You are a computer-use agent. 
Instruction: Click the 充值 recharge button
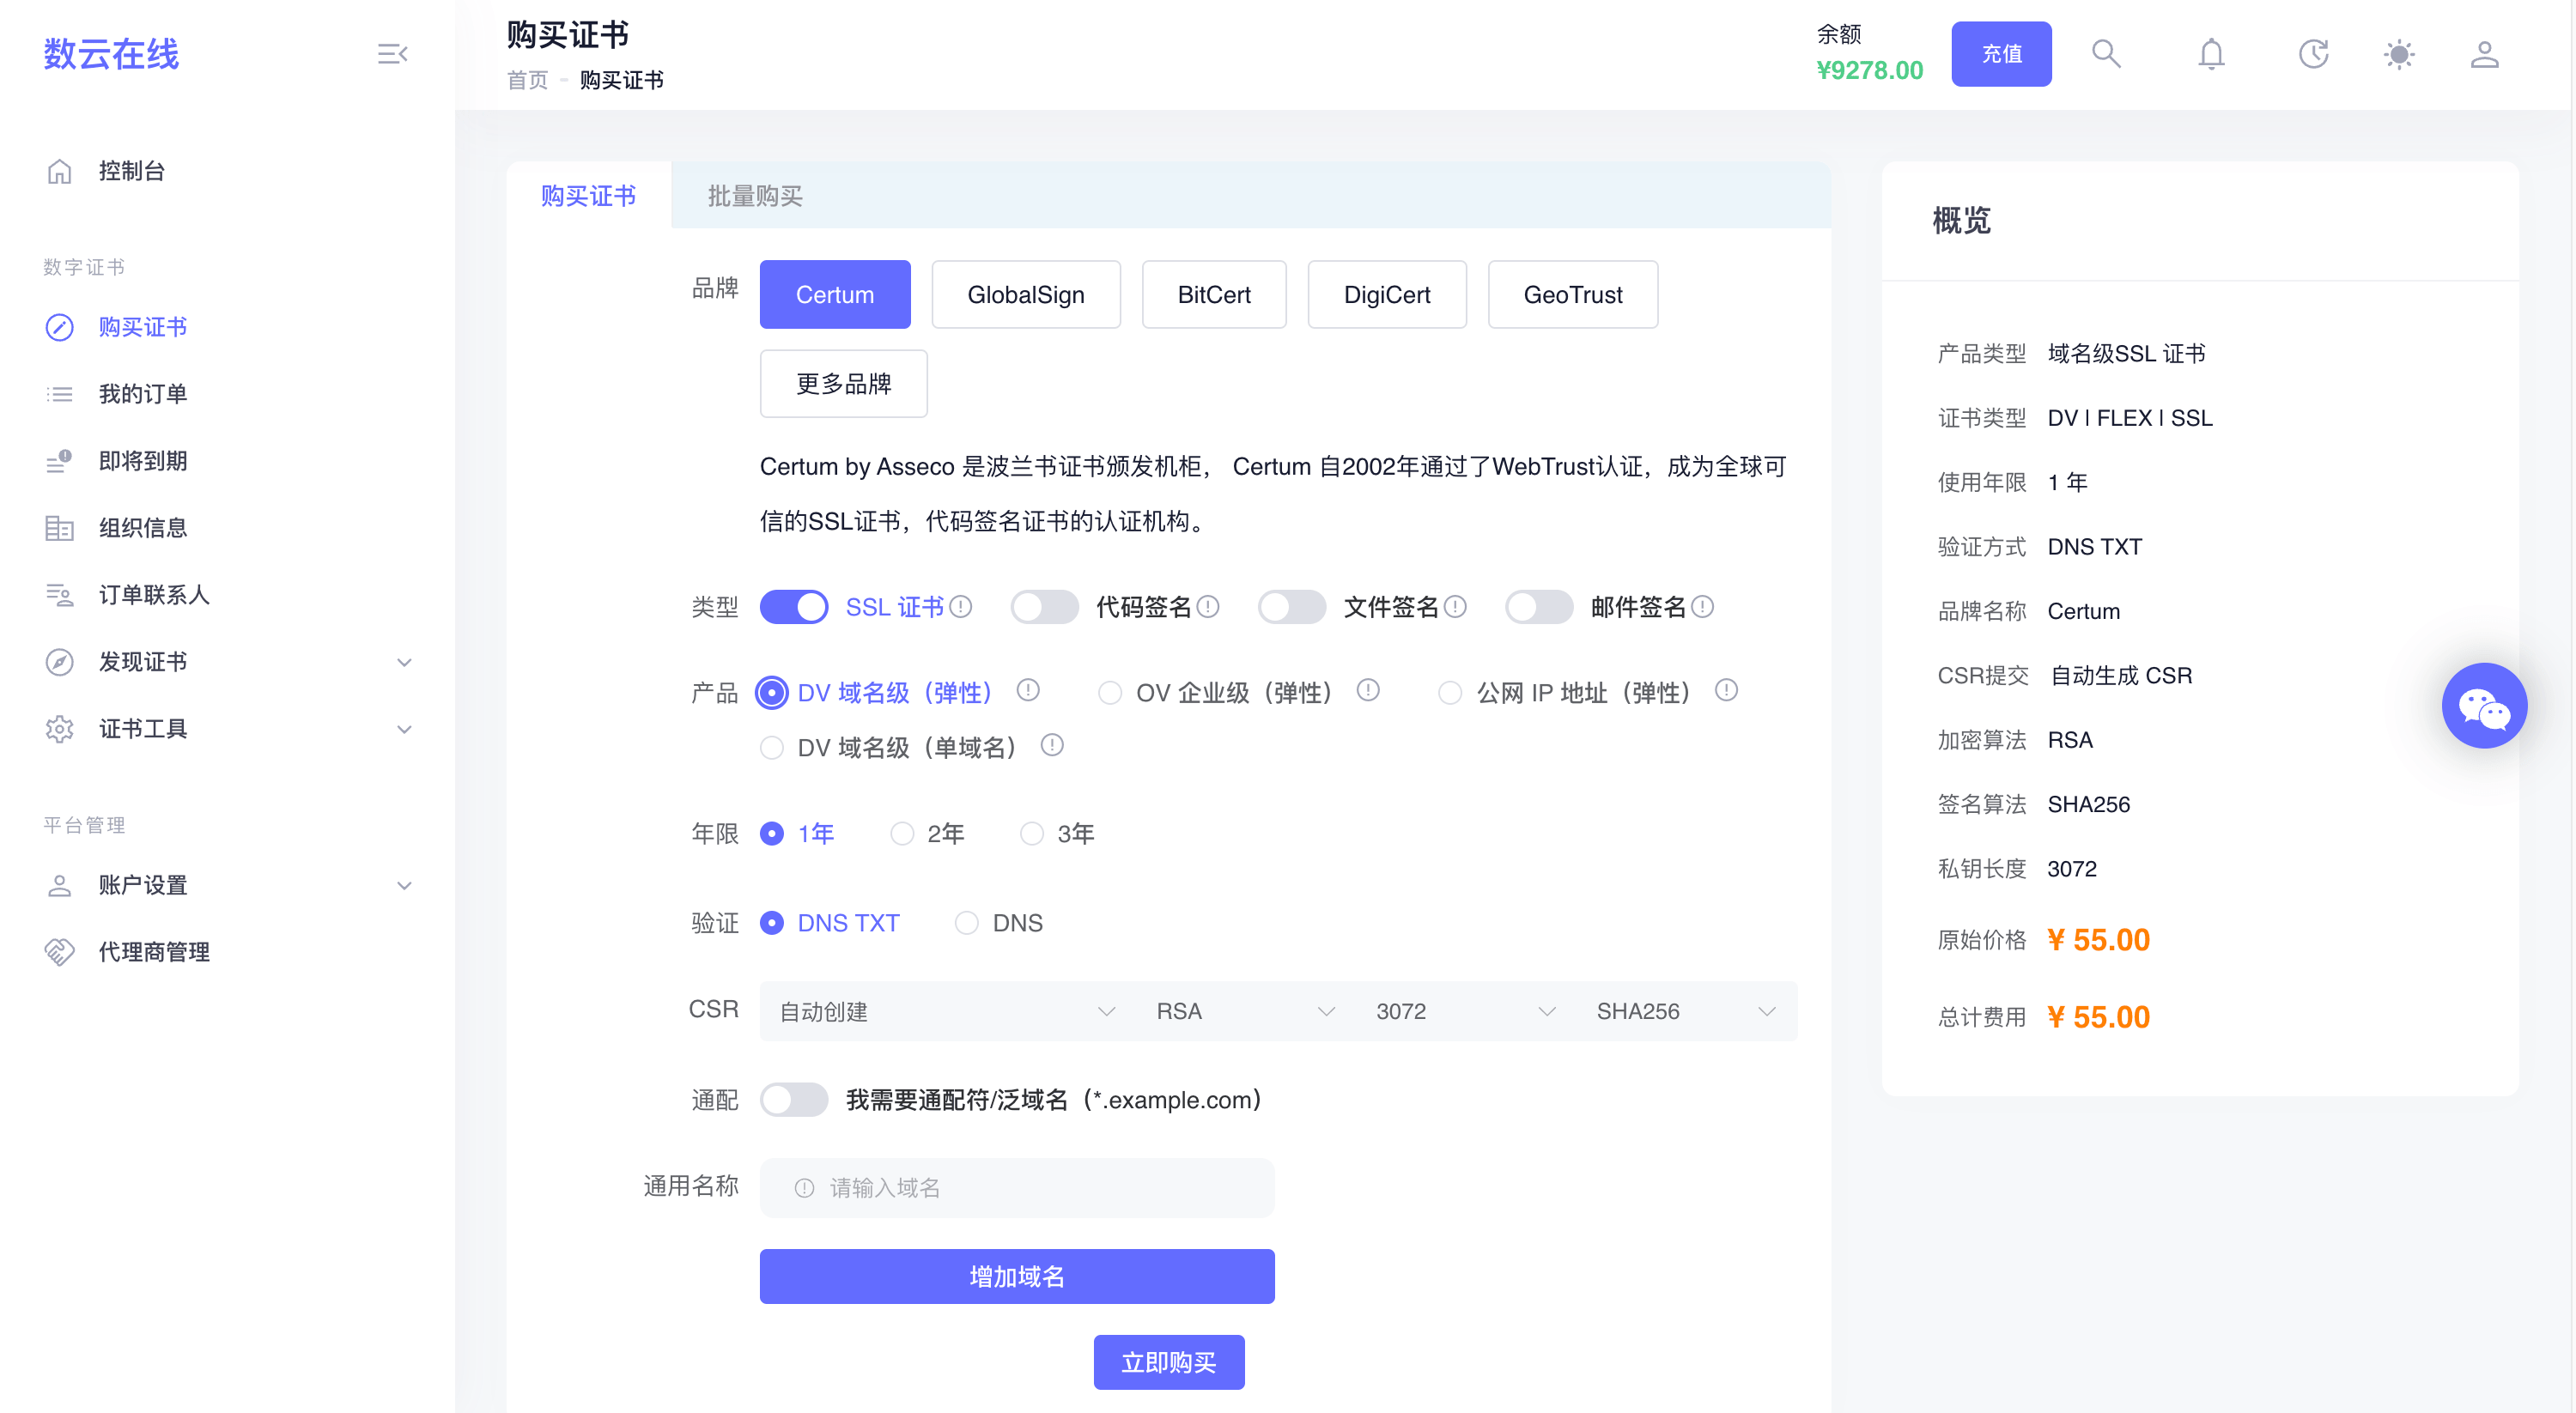[x=2001, y=54]
